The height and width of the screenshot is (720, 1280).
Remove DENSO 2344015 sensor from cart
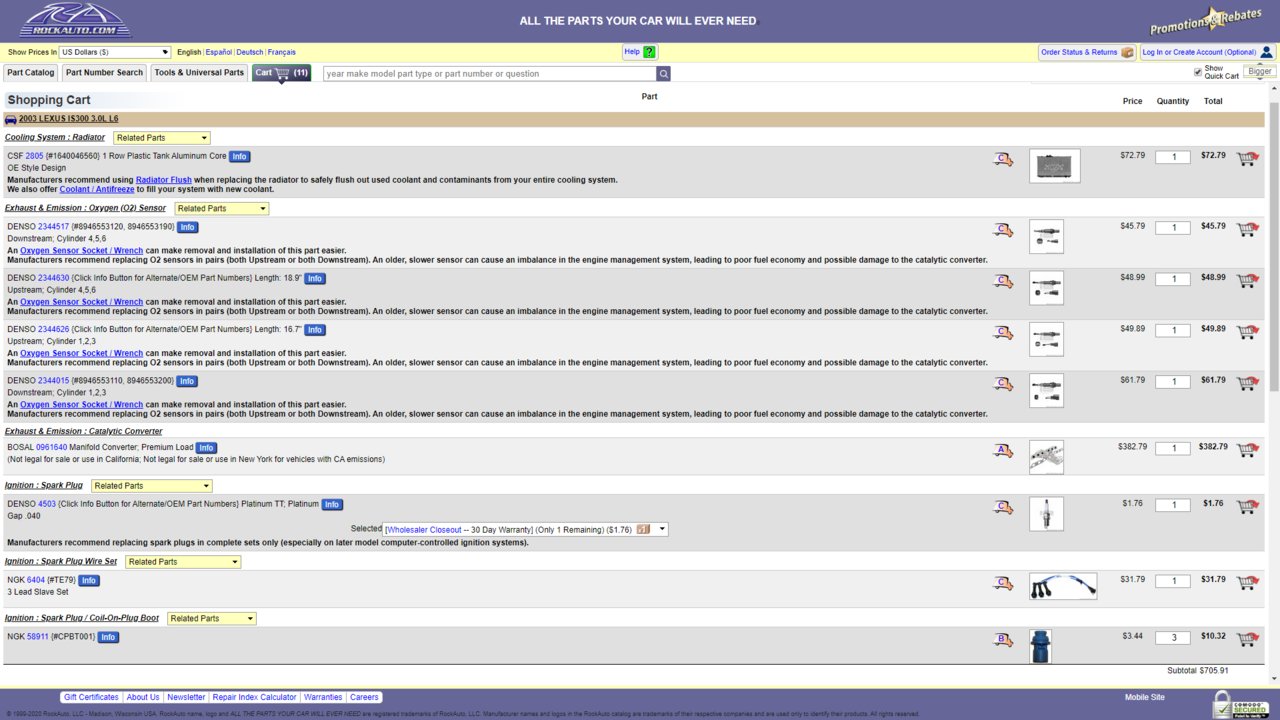tap(1247, 383)
